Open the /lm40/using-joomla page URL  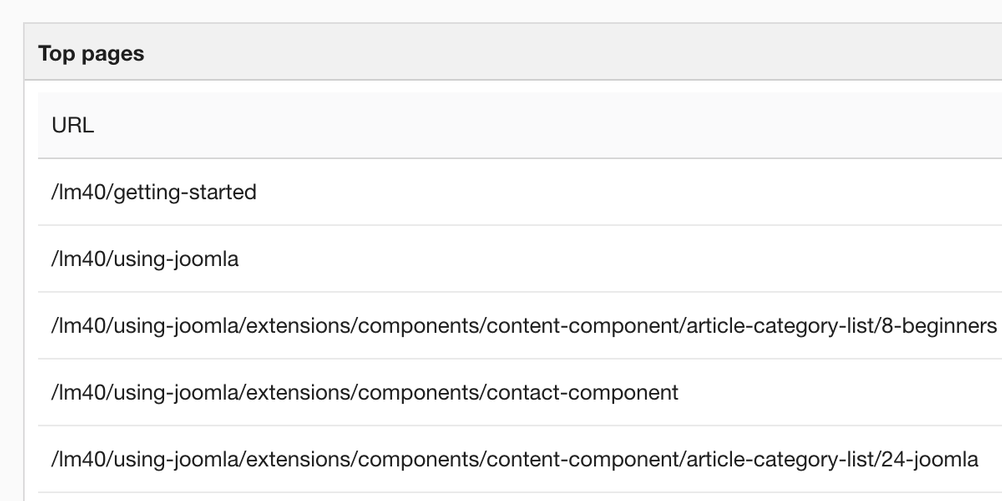point(145,259)
